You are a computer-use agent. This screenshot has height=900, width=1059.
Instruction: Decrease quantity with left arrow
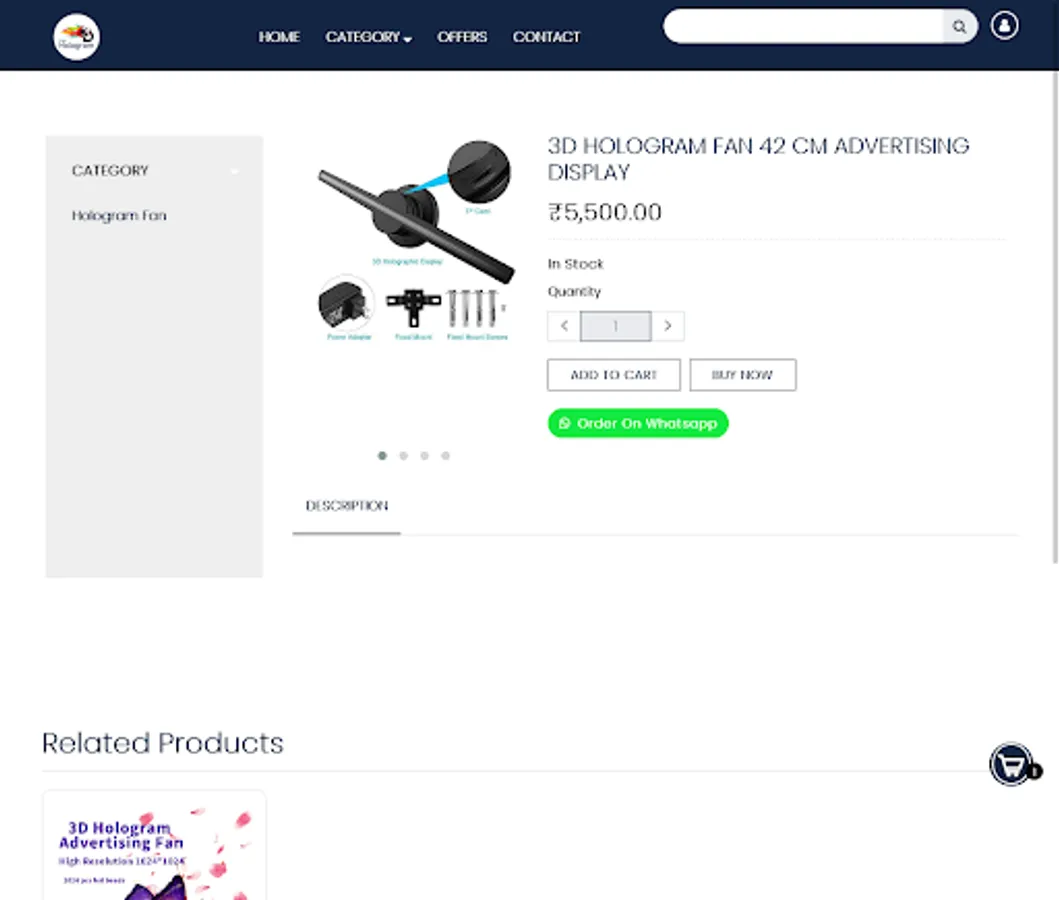(564, 326)
